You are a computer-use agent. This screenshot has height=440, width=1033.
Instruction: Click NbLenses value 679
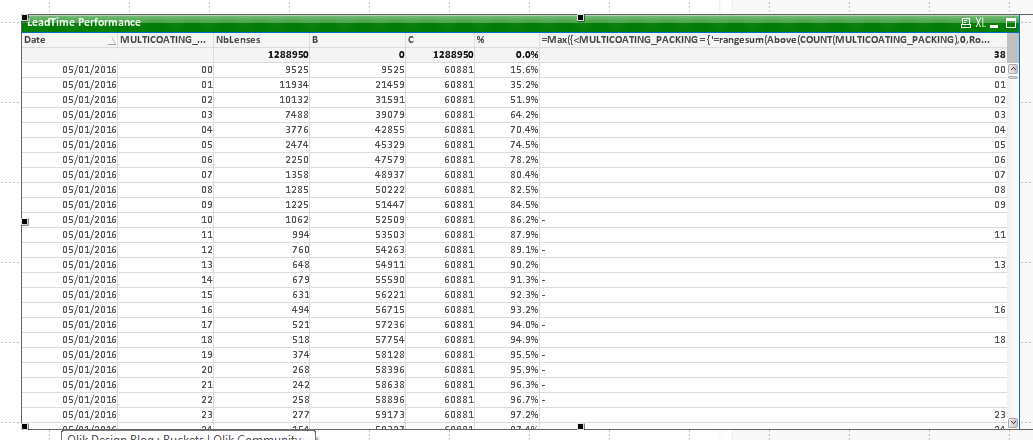300,280
